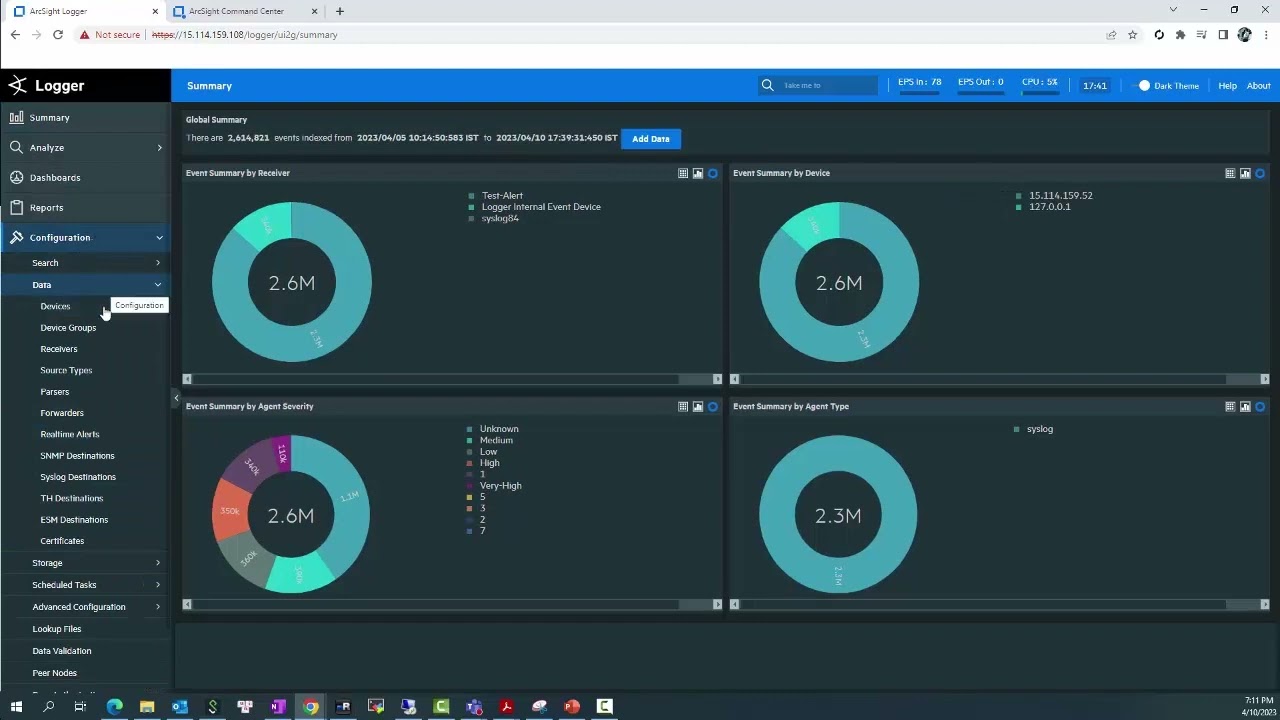The height and width of the screenshot is (720, 1280).
Task: Show Event Summary by Receiver as bar chart
Action: (698, 173)
